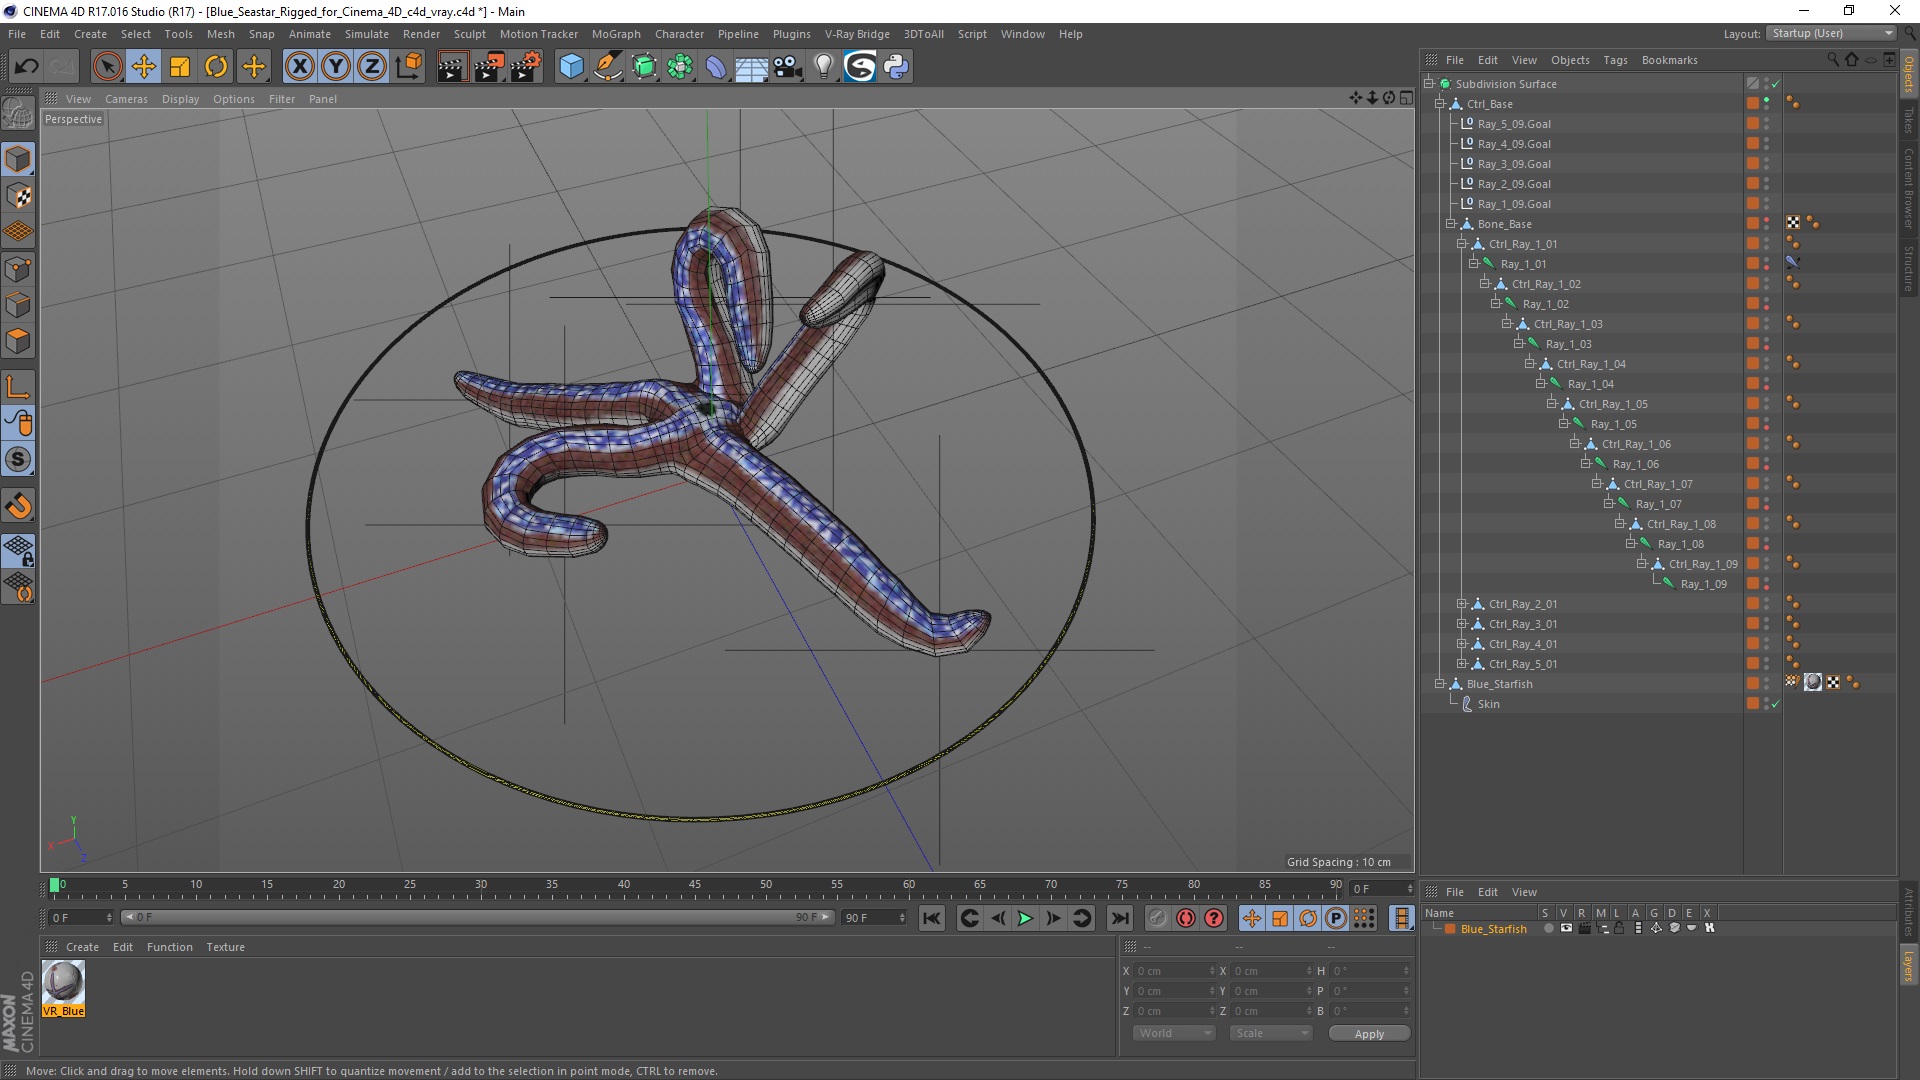Click the Apply button

(1369, 1034)
